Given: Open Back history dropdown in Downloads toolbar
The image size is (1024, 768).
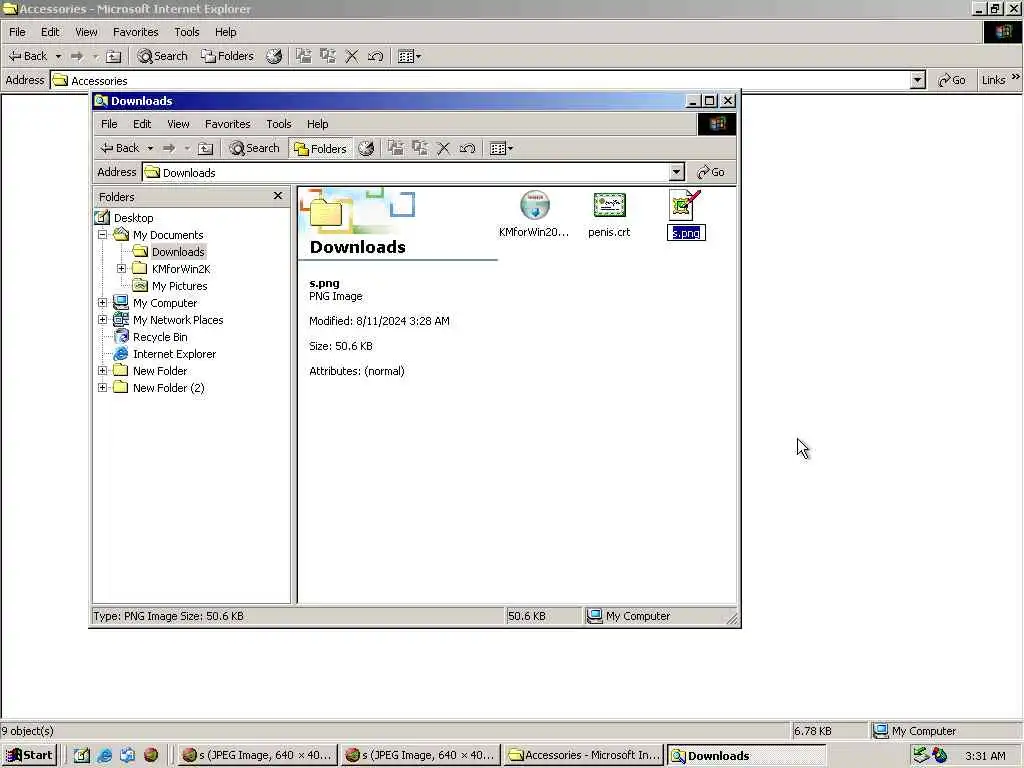Looking at the screenshot, I should point(150,148).
